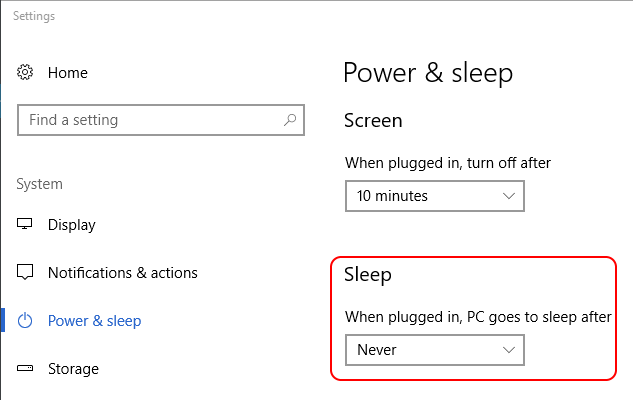This screenshot has width=633, height=400.
Task: Focus the Find a setting box
Action: click(x=161, y=120)
